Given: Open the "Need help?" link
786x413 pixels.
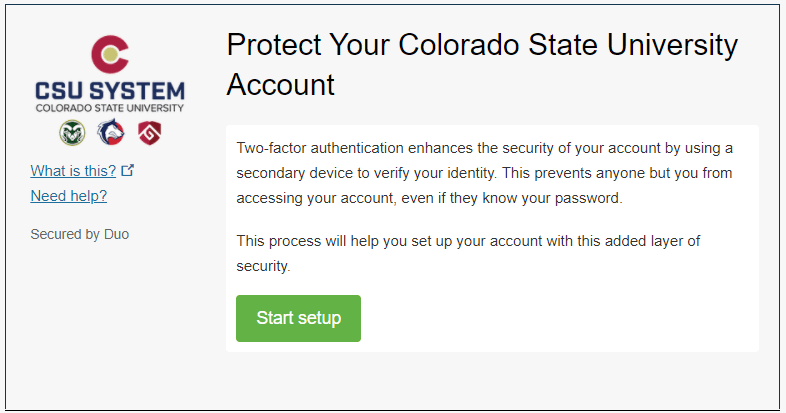Looking at the screenshot, I should pyautogui.click(x=69, y=195).
